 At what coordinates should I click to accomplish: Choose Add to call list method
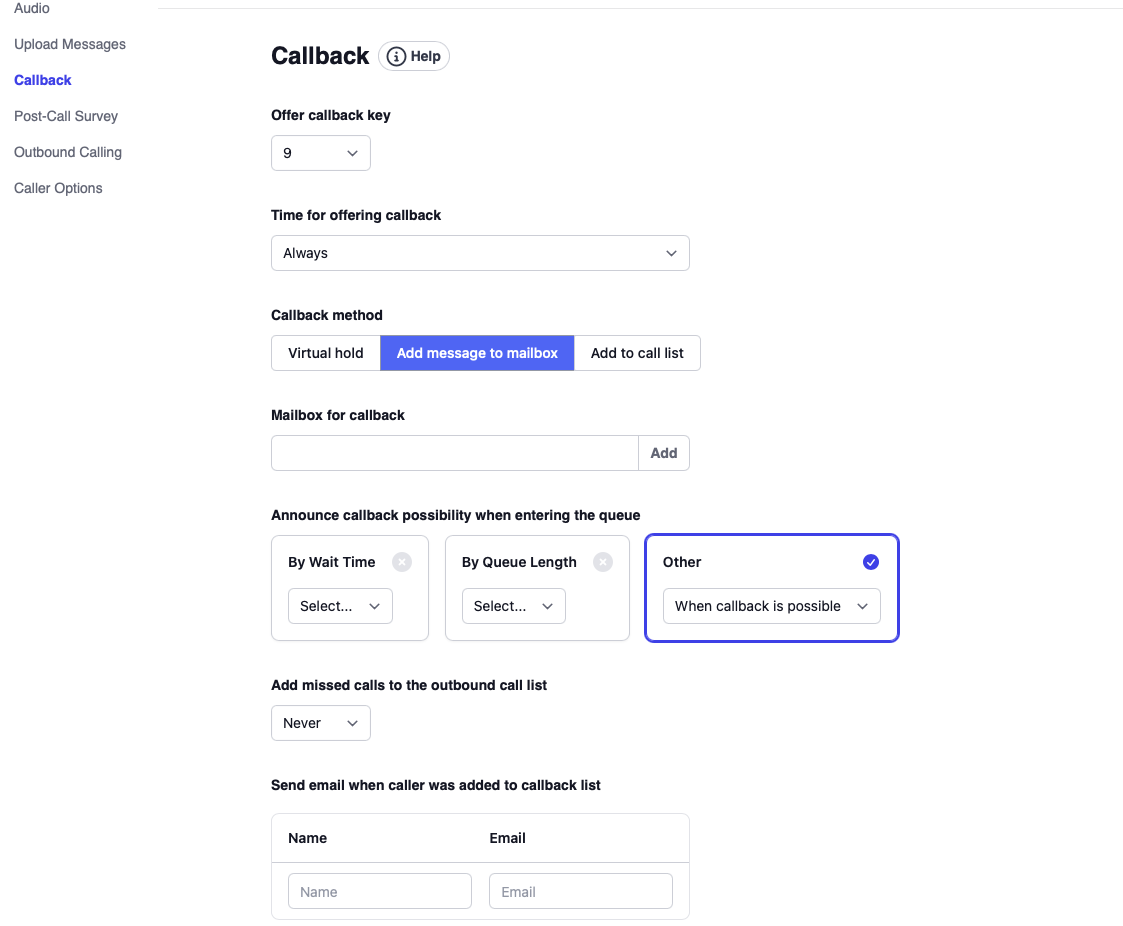(637, 353)
